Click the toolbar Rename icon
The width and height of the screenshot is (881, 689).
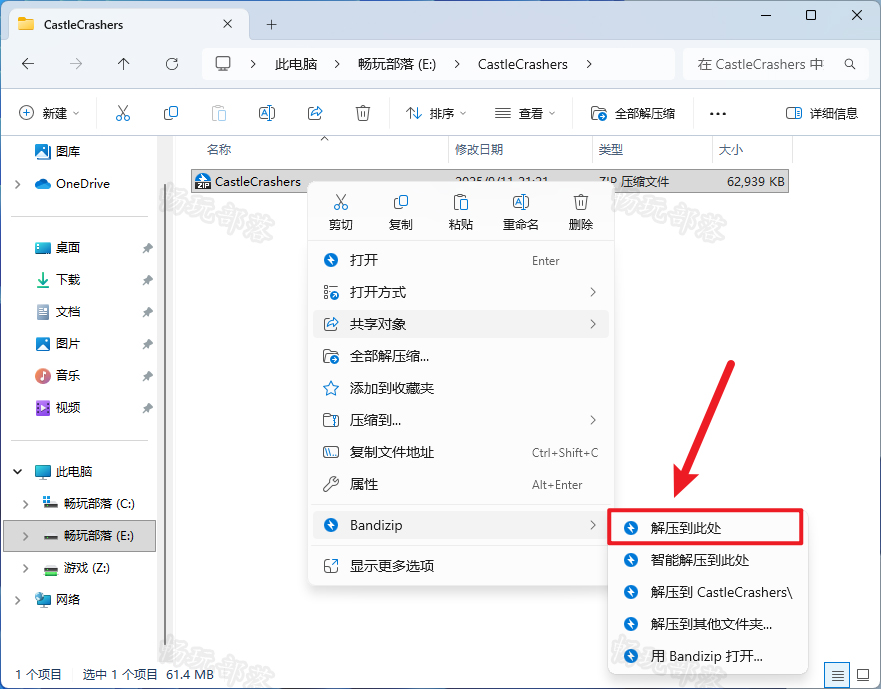(267, 113)
